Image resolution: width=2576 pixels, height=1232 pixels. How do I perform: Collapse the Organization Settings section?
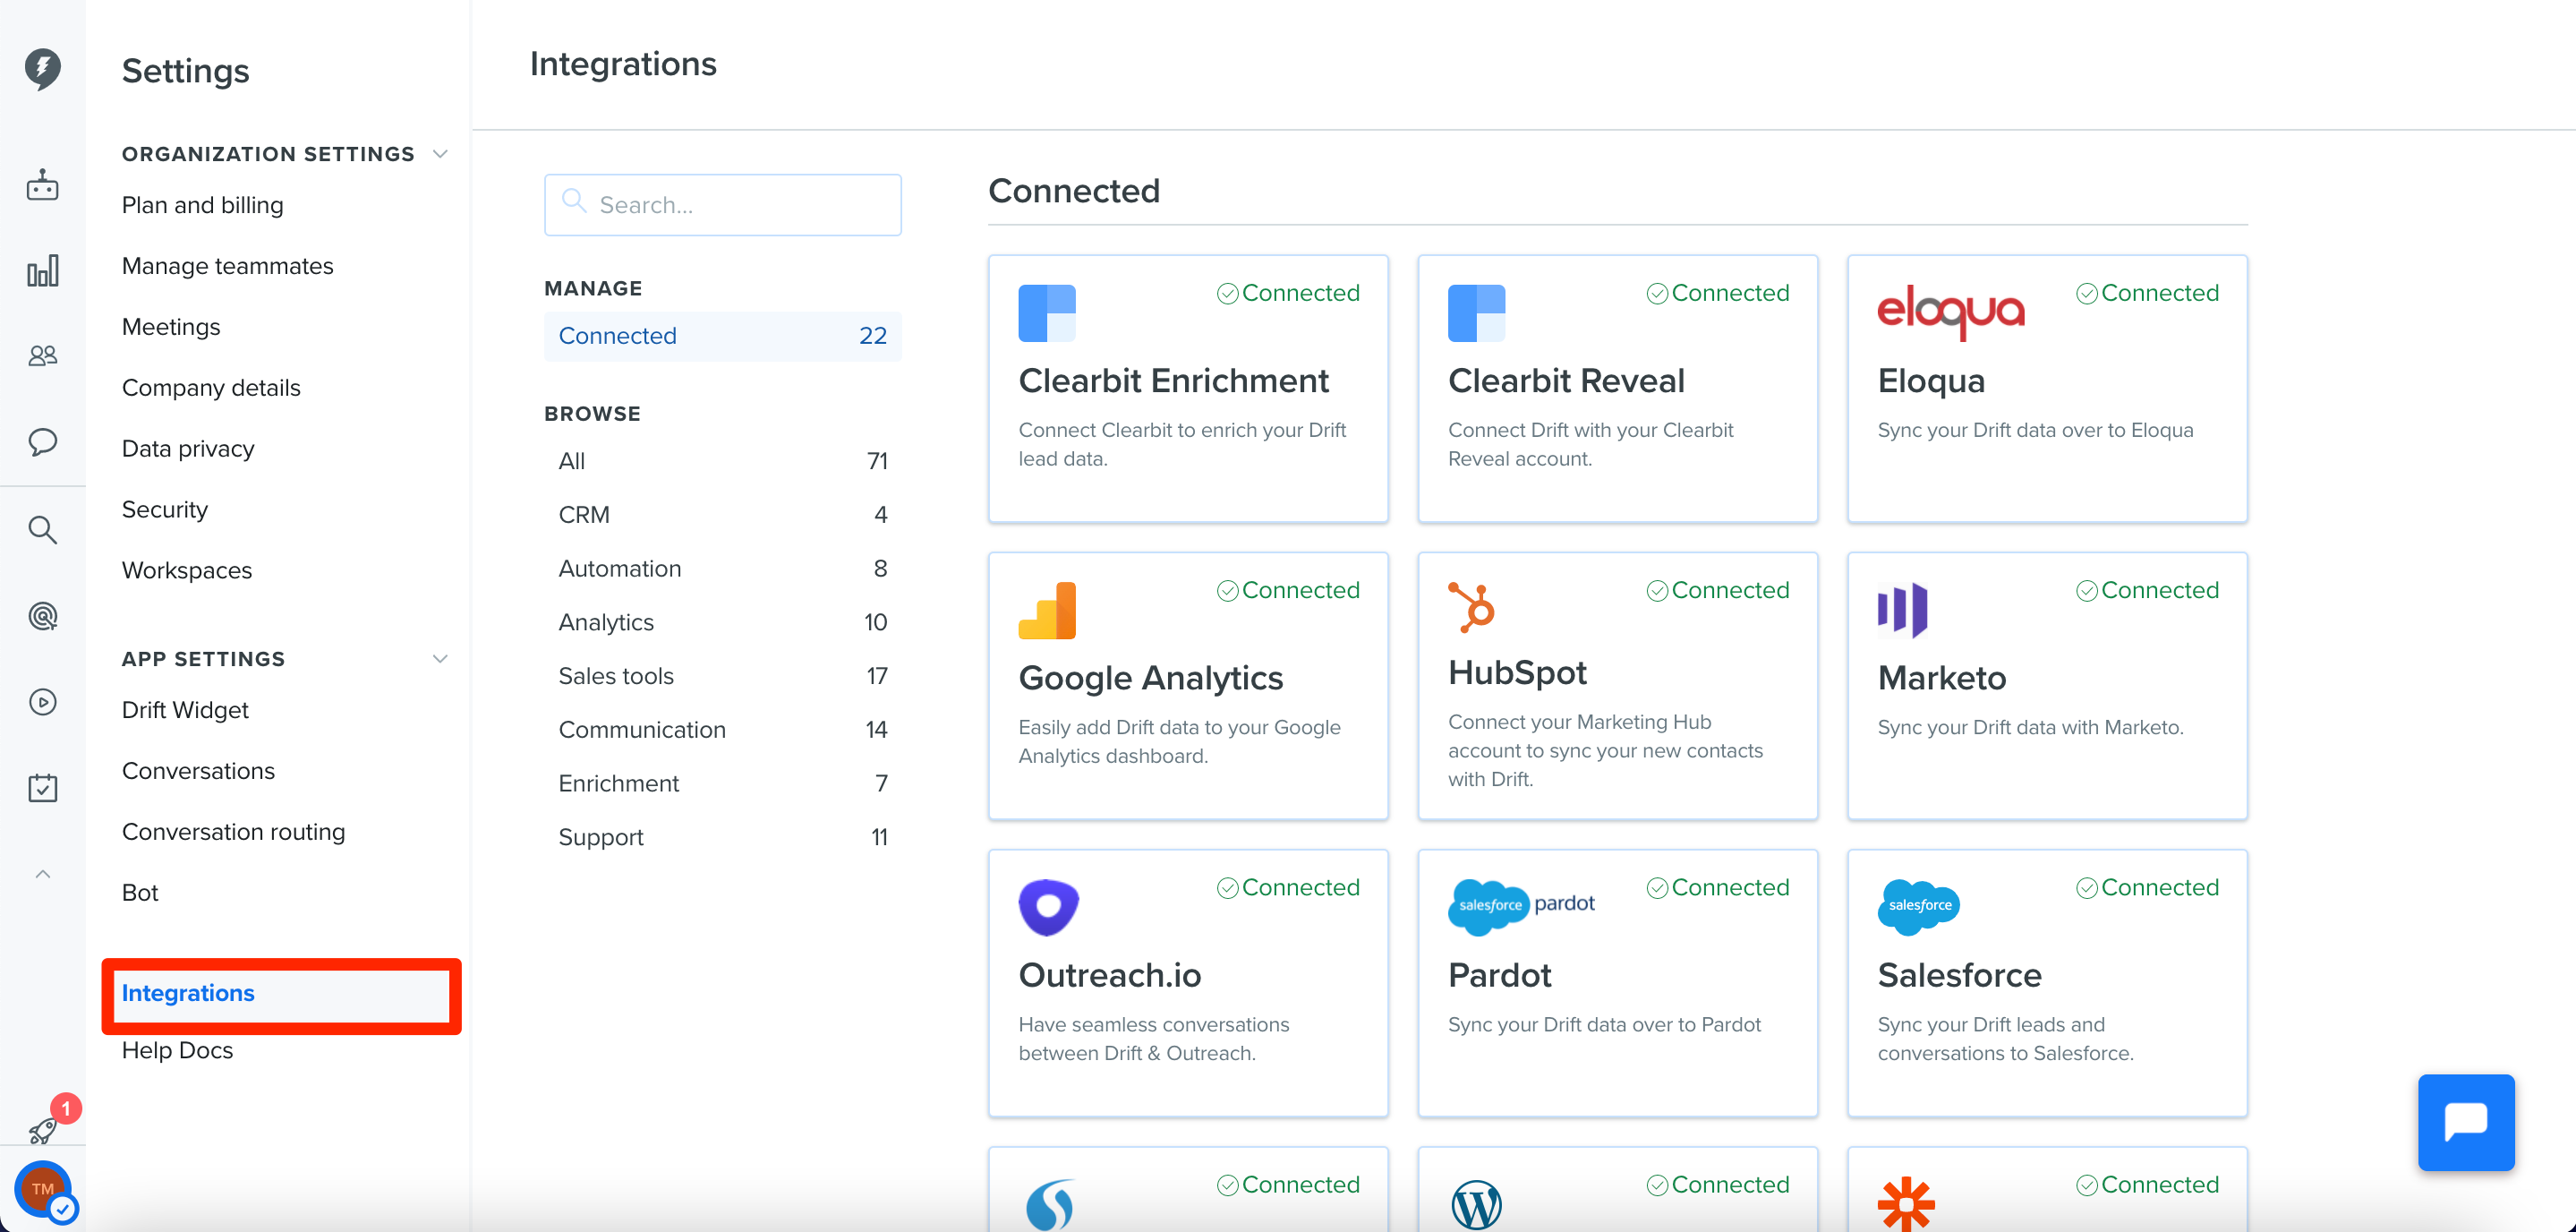[440, 153]
